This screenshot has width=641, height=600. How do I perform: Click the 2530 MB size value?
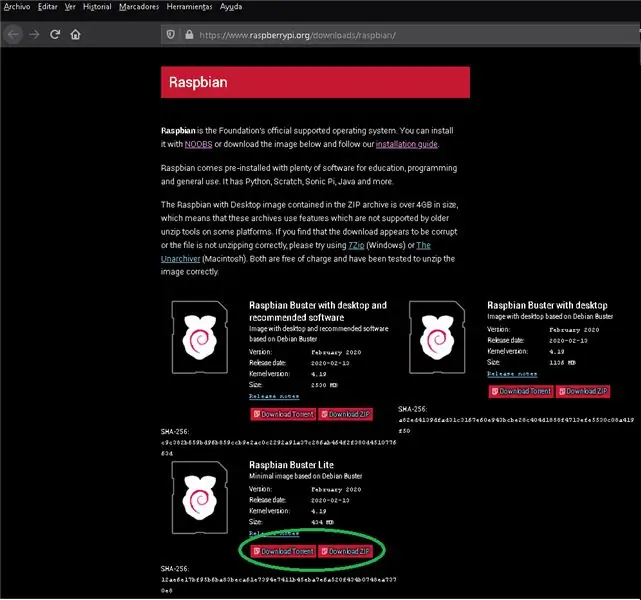click(x=324, y=385)
